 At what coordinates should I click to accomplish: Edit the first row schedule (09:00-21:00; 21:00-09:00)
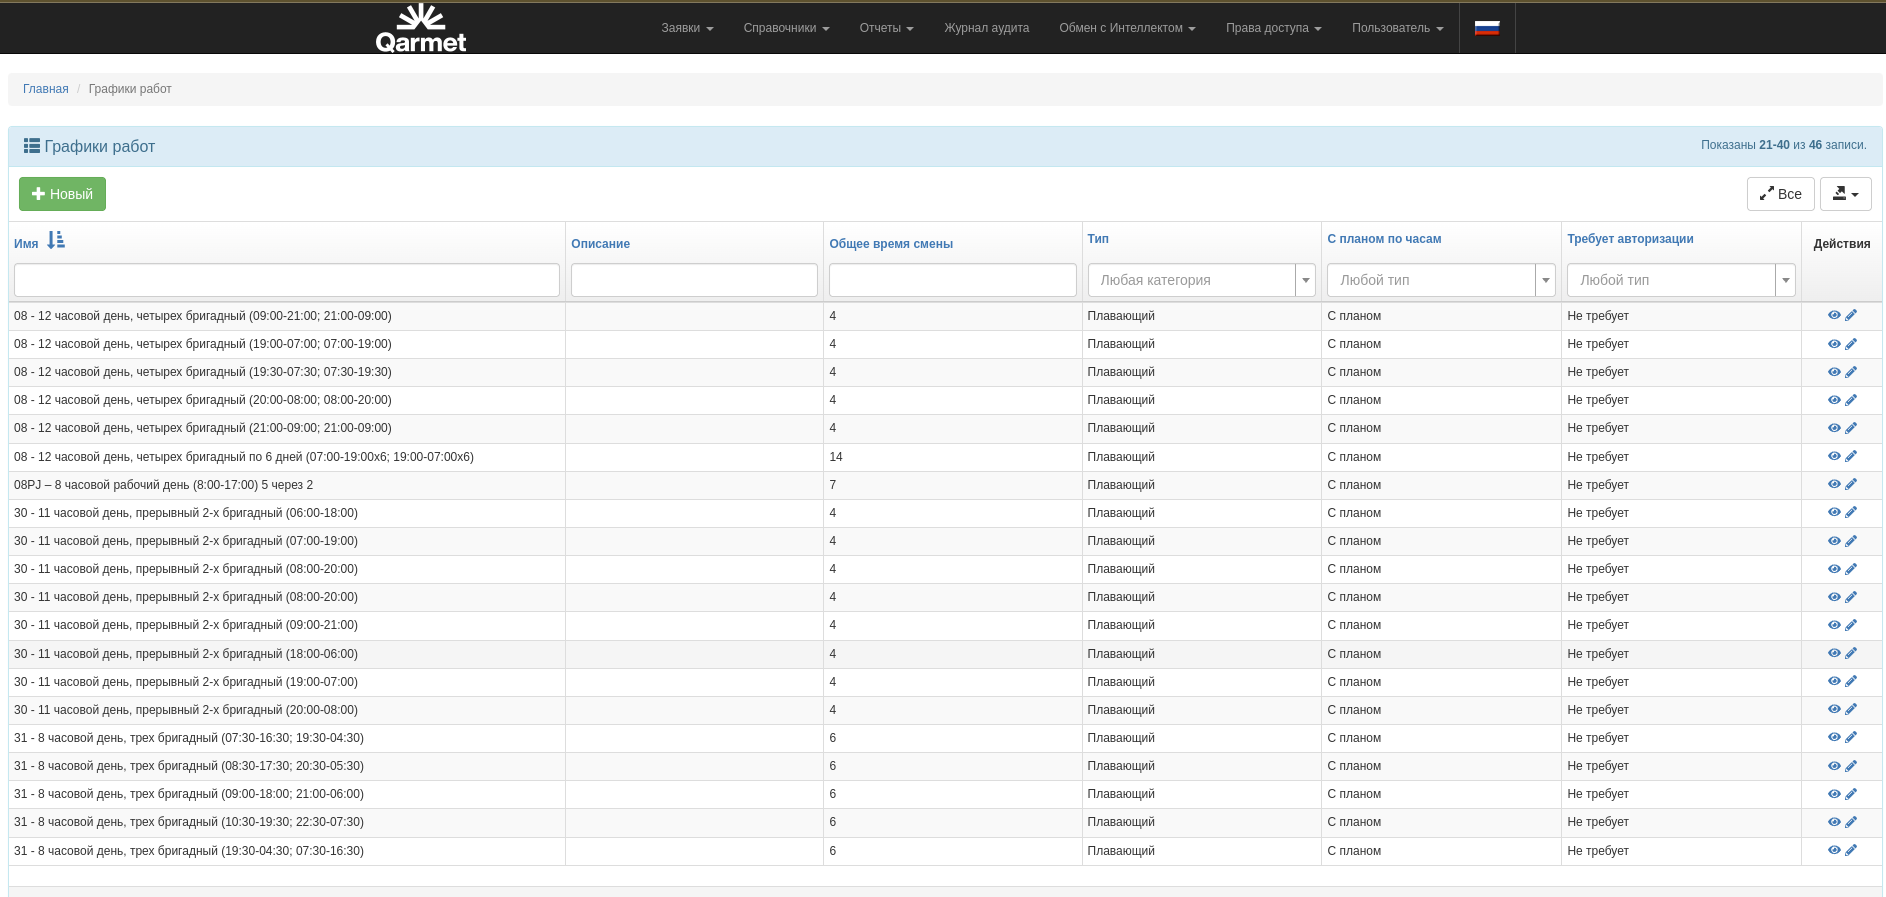point(1851,315)
